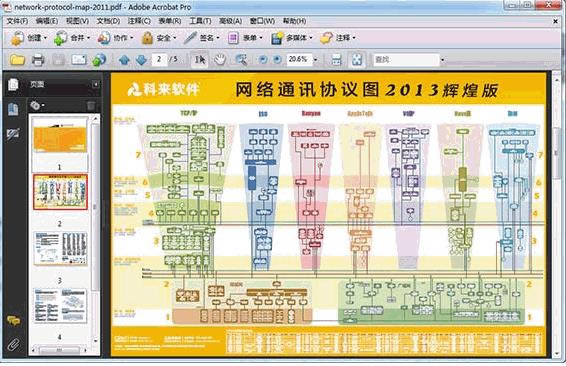Select the Hand tool
The height and width of the screenshot is (366, 566).
click(220, 60)
